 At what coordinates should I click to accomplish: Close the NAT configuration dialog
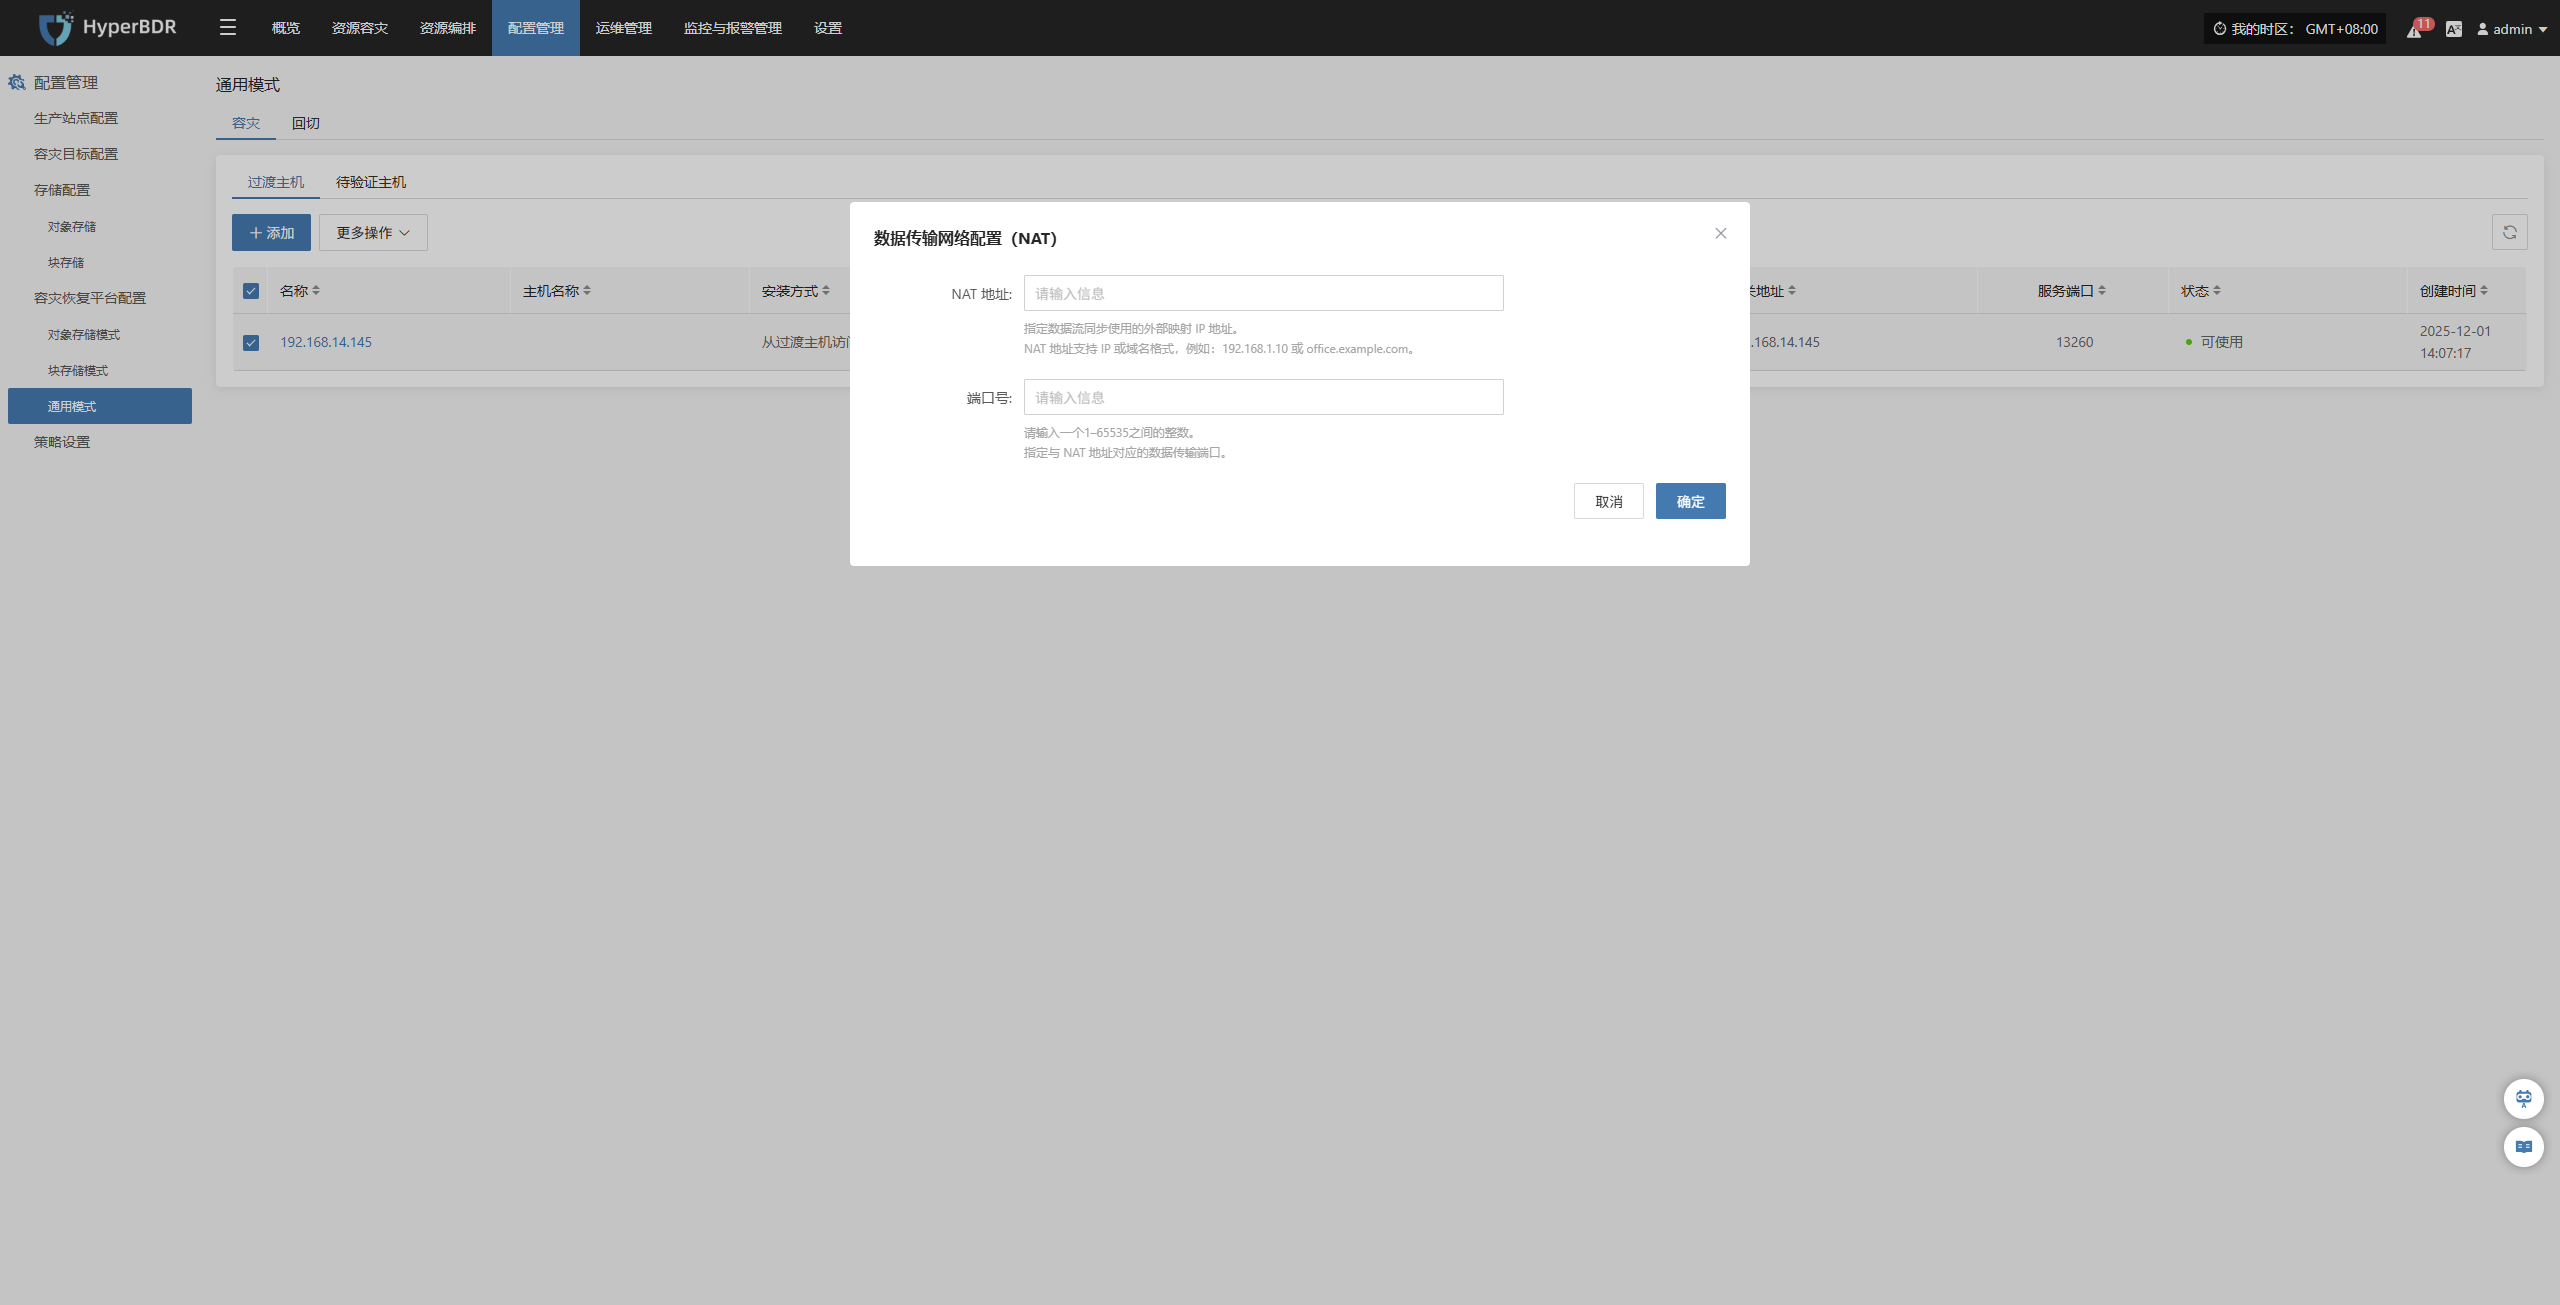click(1720, 233)
